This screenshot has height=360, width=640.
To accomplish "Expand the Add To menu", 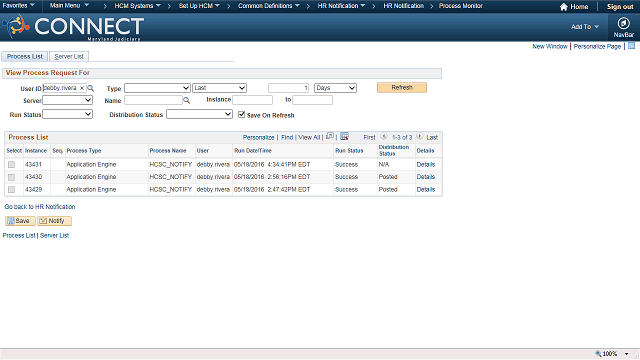I will pos(585,27).
